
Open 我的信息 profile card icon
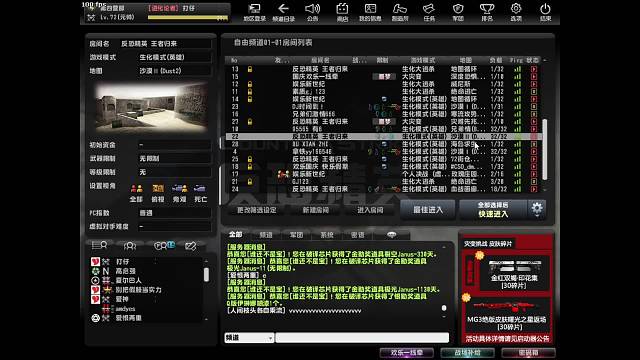(370, 12)
